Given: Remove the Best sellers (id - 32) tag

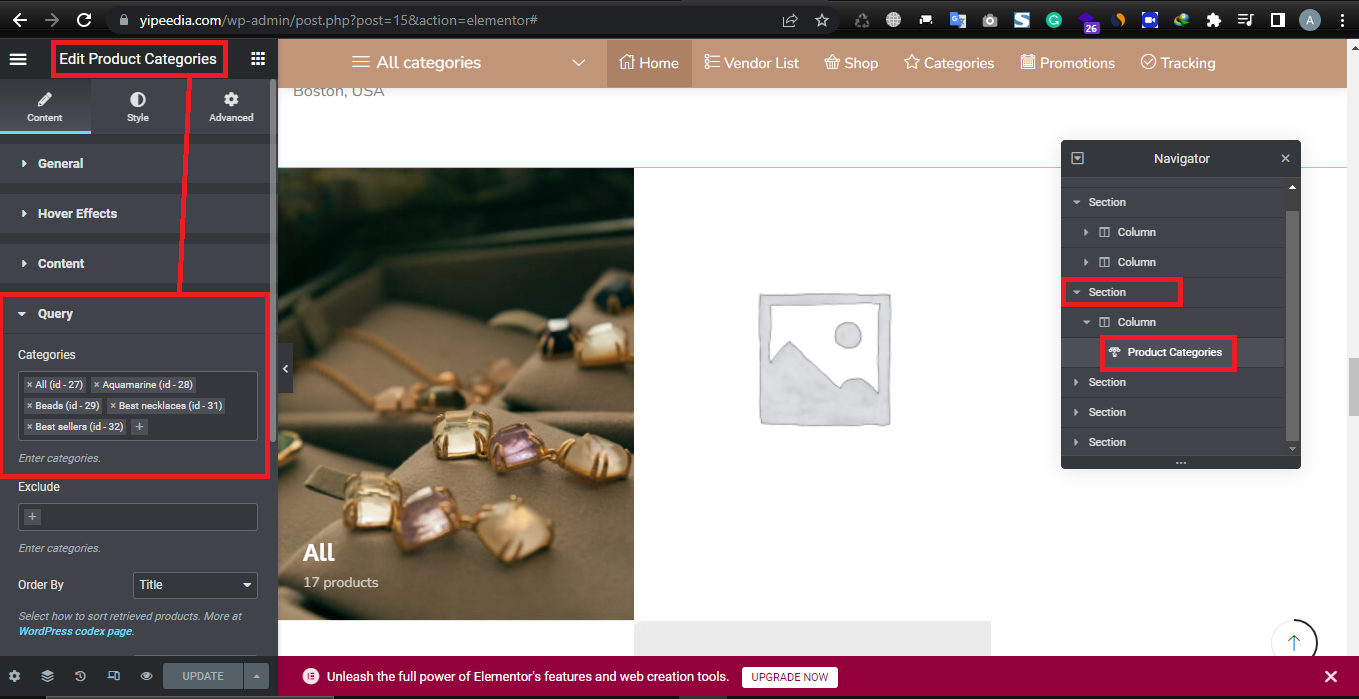Looking at the screenshot, I should 30,426.
